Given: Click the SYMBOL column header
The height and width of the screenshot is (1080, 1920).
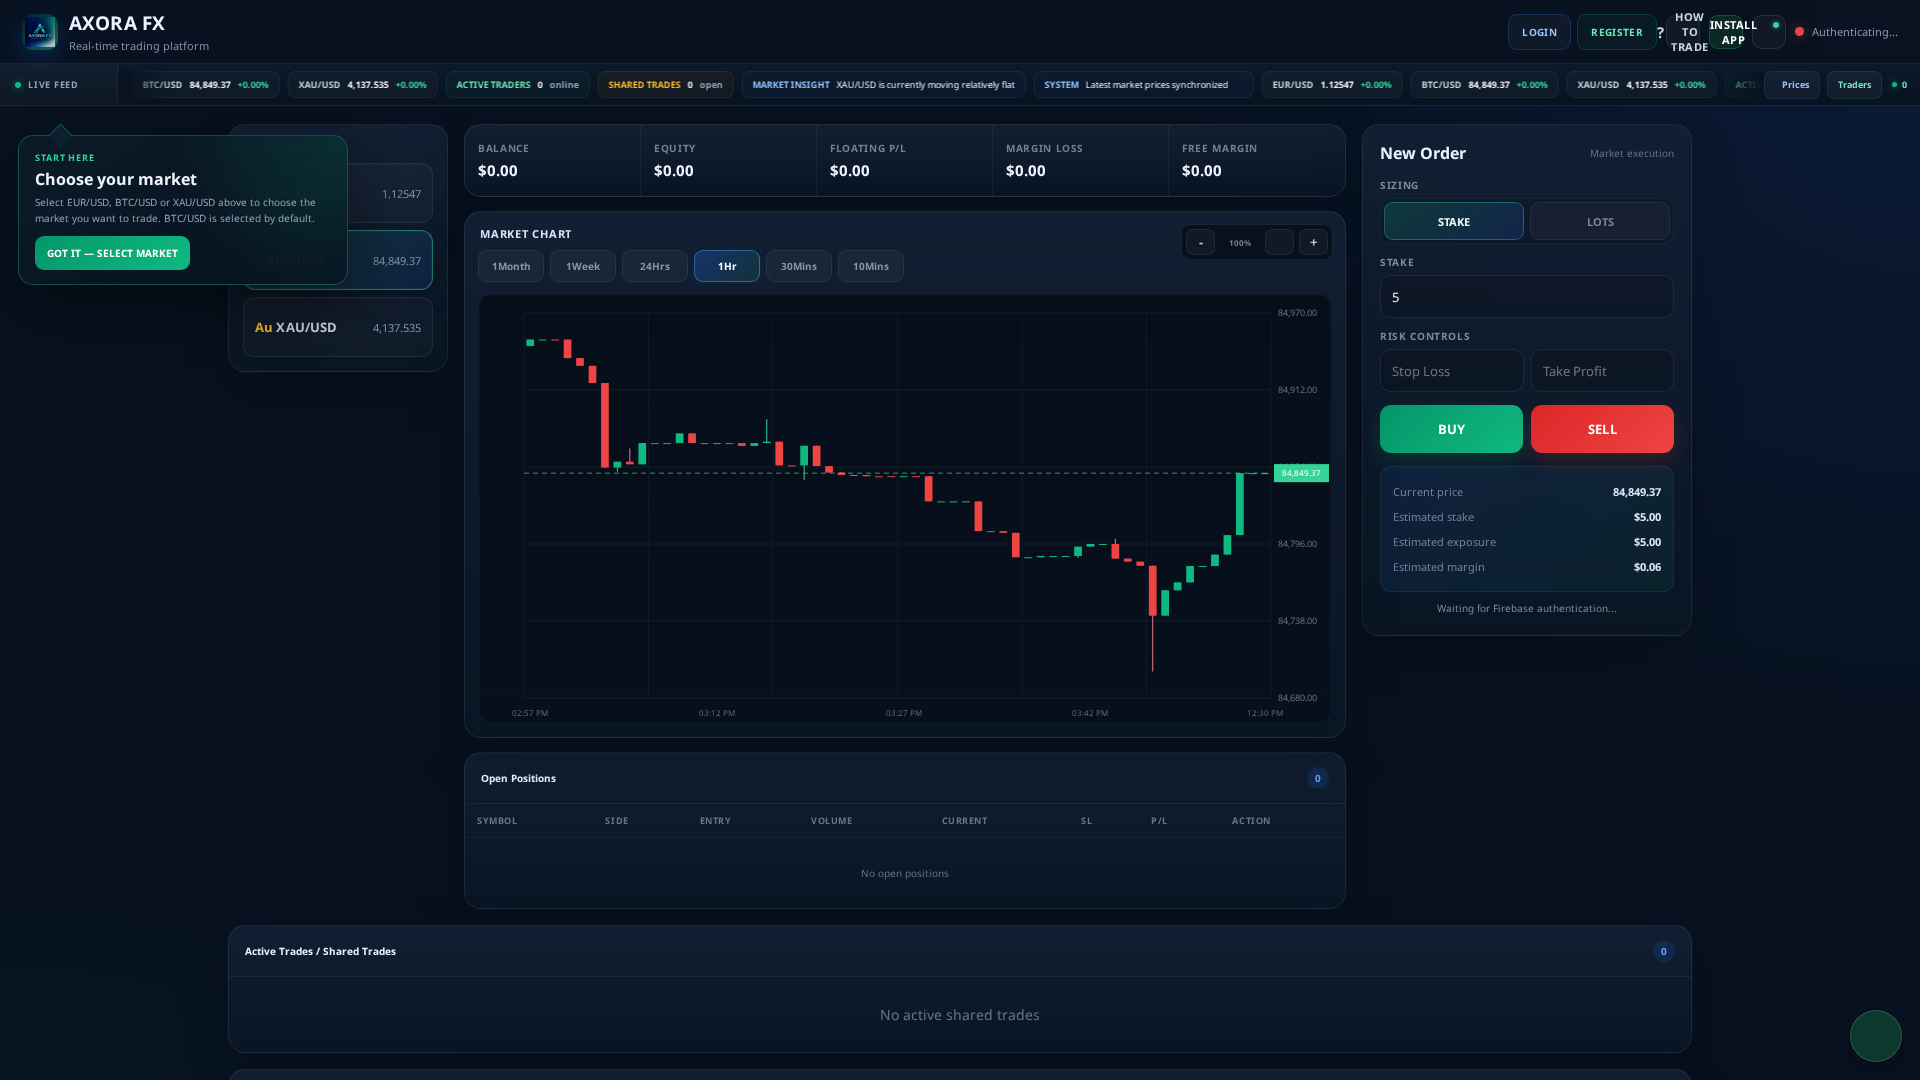Looking at the screenshot, I should (x=497, y=821).
